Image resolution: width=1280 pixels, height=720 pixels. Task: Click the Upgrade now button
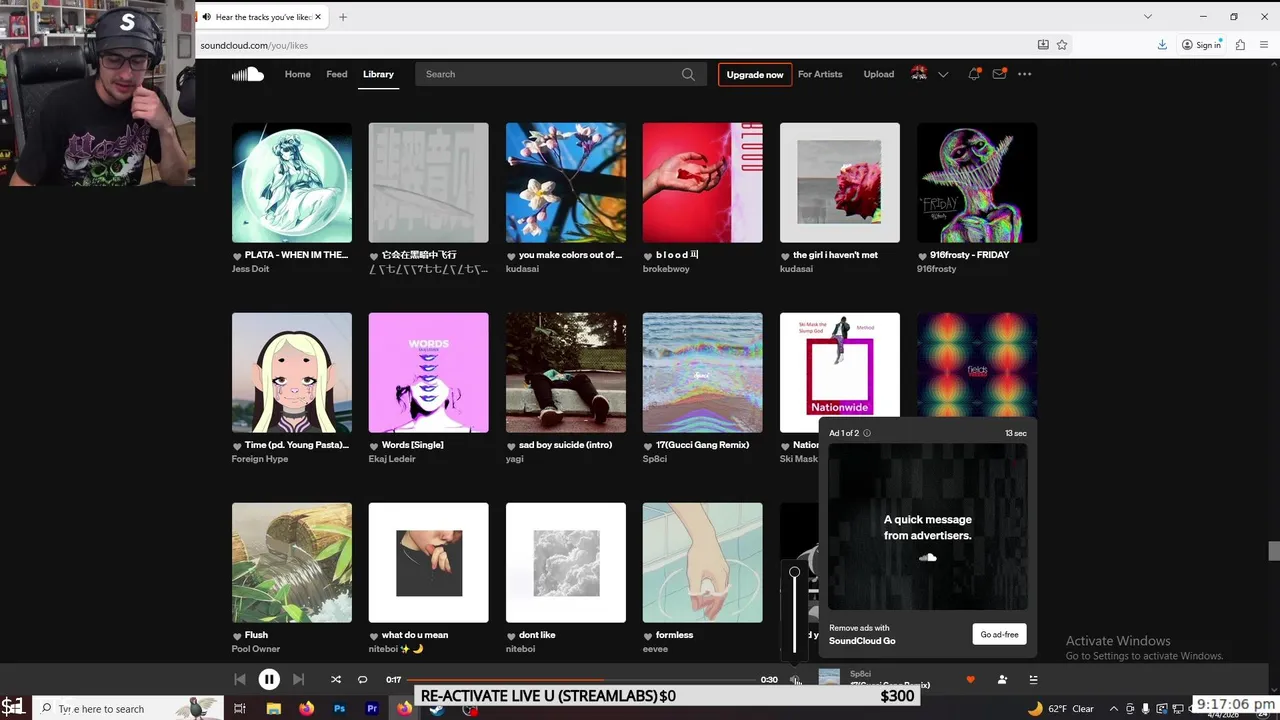point(755,74)
